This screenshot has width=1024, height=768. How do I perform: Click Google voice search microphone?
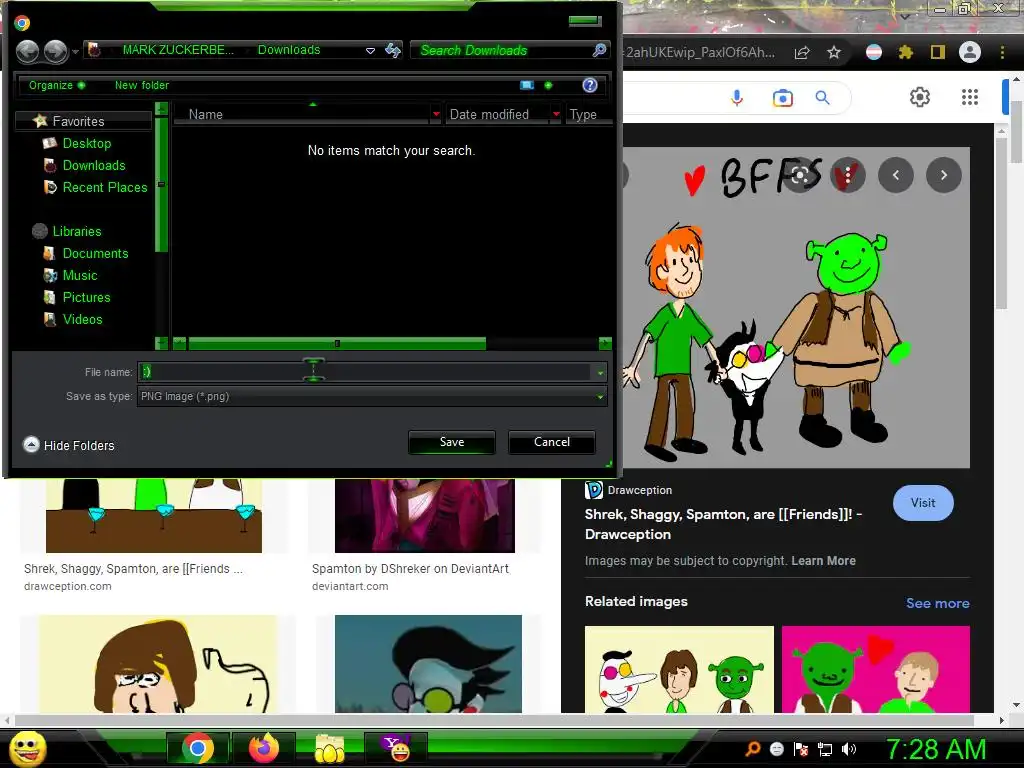click(x=737, y=98)
